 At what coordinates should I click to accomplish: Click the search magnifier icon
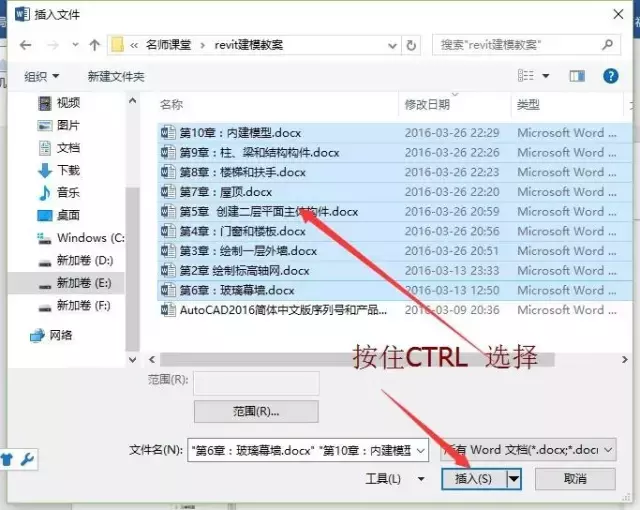(608, 44)
